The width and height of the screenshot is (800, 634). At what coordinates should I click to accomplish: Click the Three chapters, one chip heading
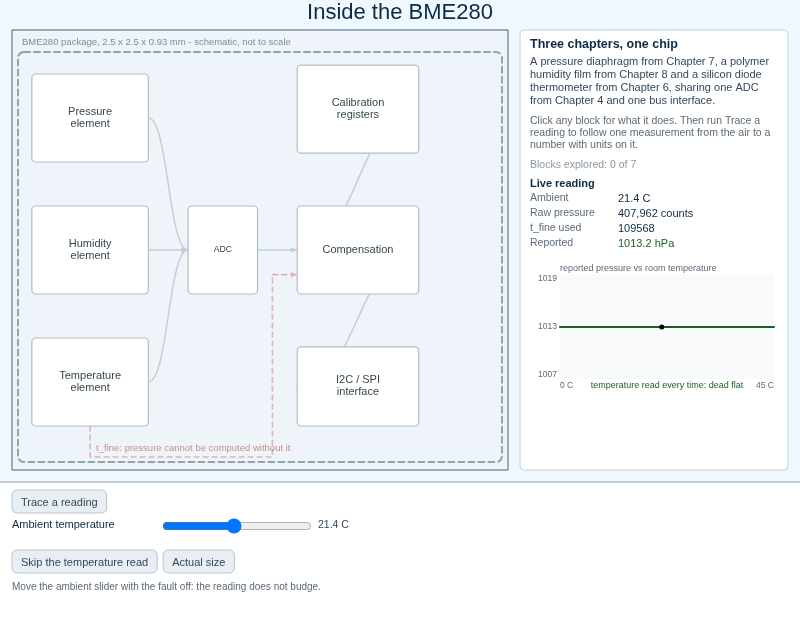pos(604,44)
